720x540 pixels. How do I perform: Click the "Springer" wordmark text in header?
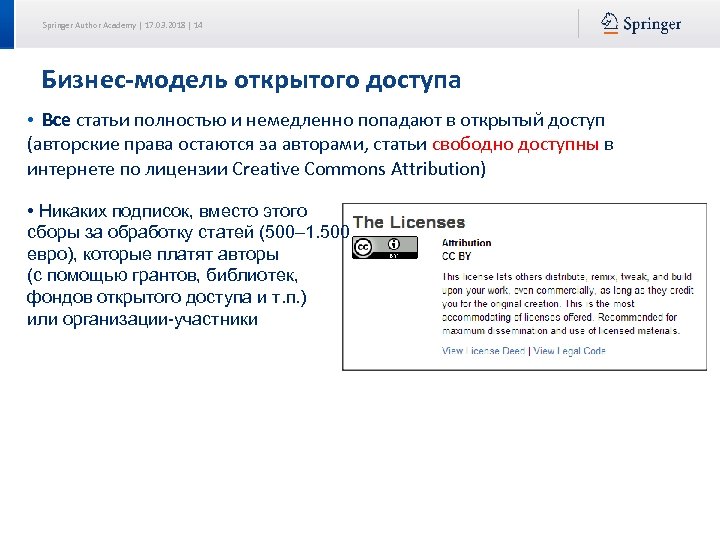click(652, 24)
